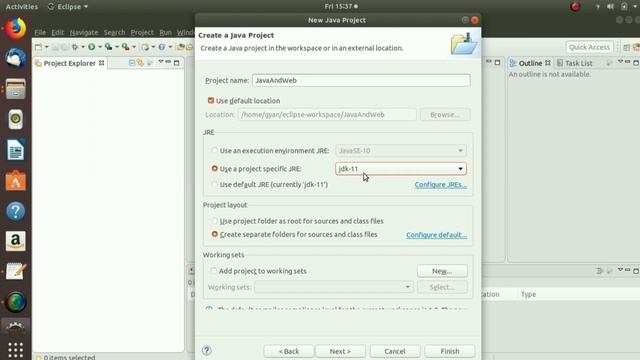Screen dimensions: 640x360
Task: Open Firefox from the dock
Action: pos(16,29)
